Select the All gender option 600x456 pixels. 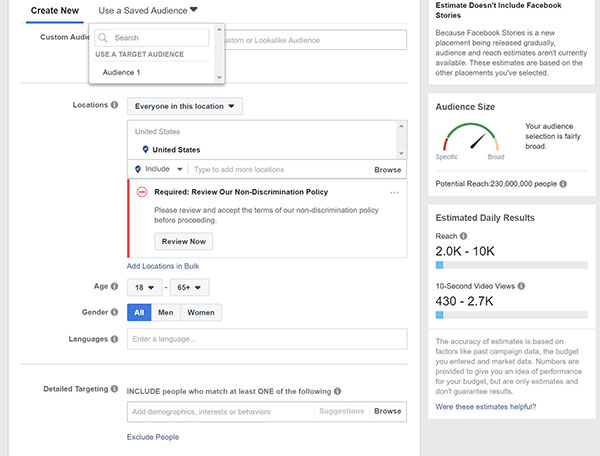(139, 313)
